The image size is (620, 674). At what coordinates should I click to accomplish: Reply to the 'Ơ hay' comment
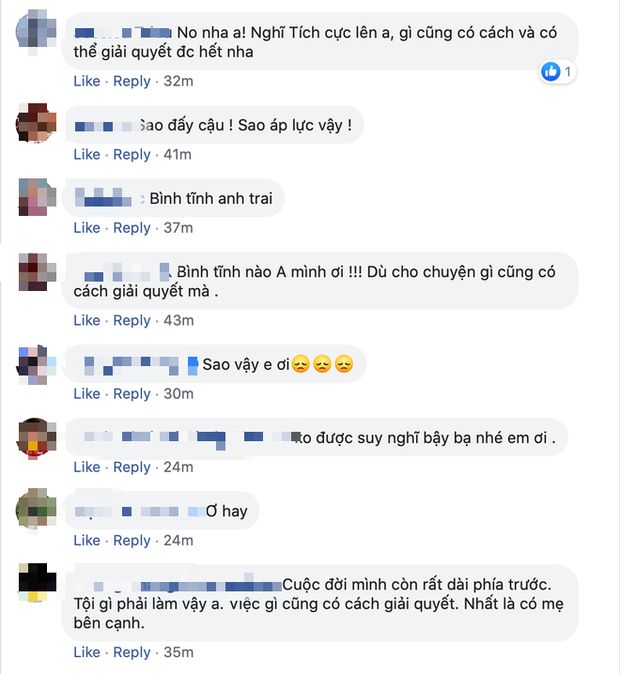click(x=132, y=540)
